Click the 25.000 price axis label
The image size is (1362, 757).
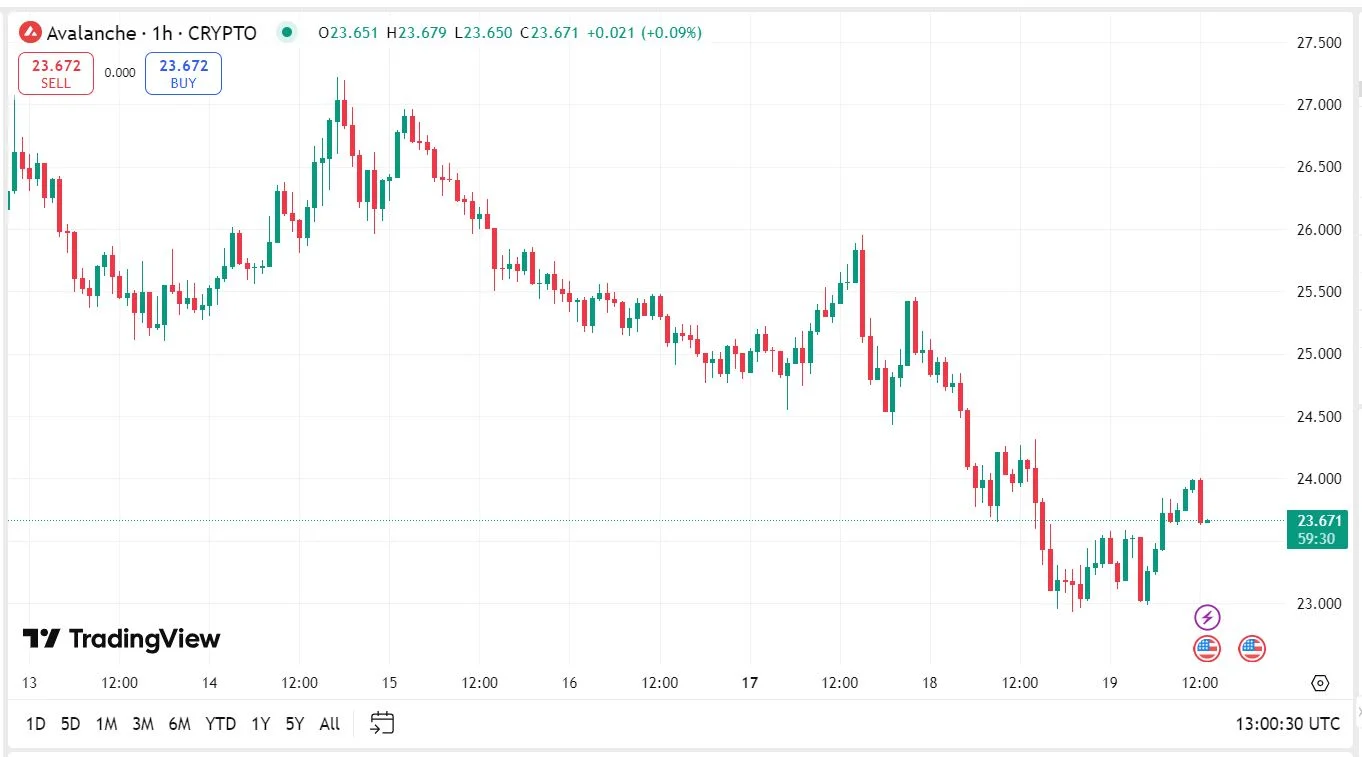[1318, 354]
